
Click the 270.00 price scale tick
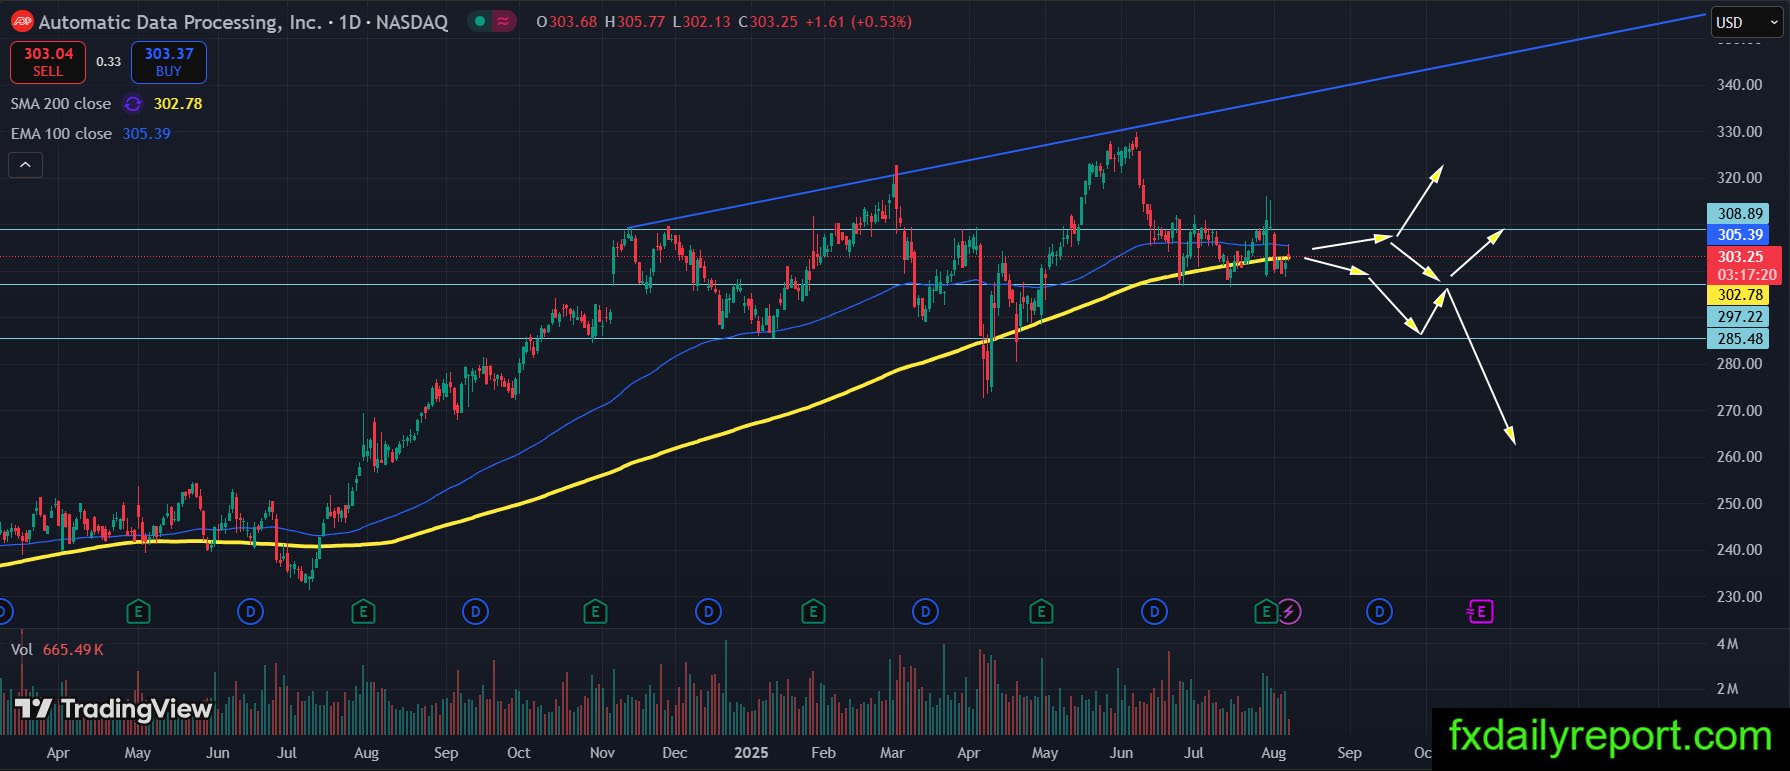tap(1740, 411)
